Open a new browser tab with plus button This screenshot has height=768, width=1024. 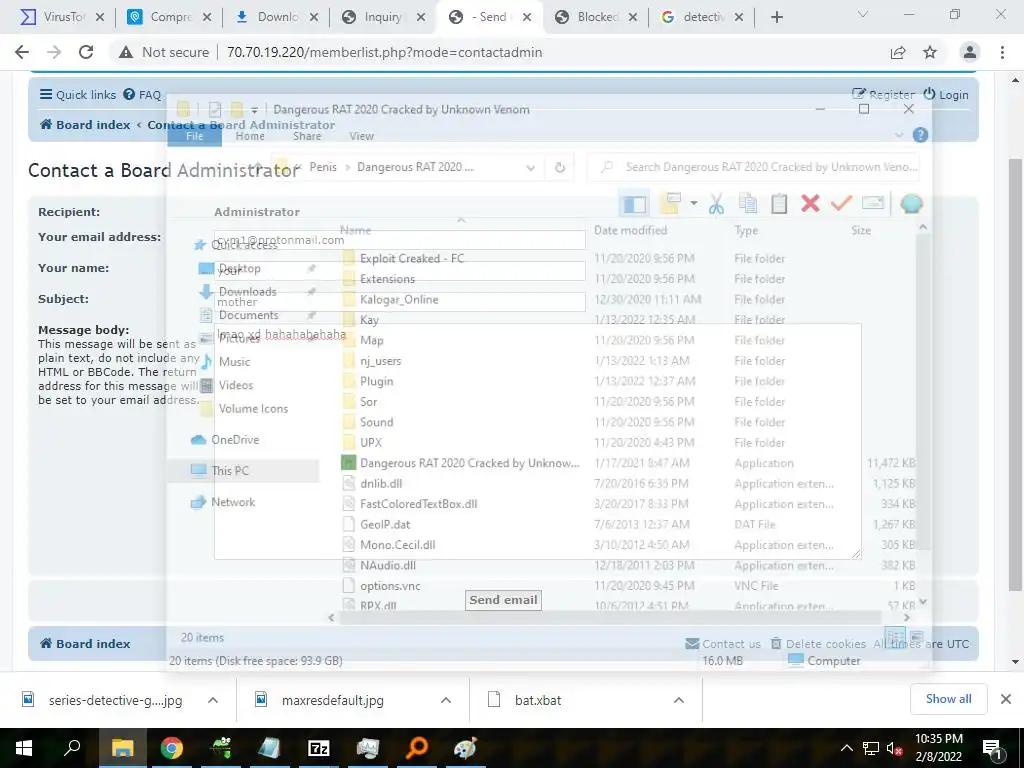click(x=776, y=17)
